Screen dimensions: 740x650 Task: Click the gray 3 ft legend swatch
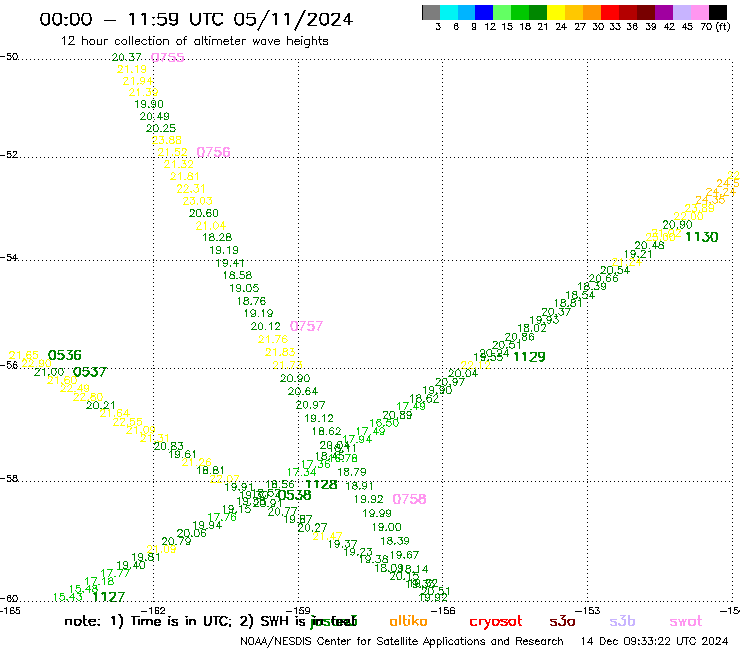(x=431, y=13)
